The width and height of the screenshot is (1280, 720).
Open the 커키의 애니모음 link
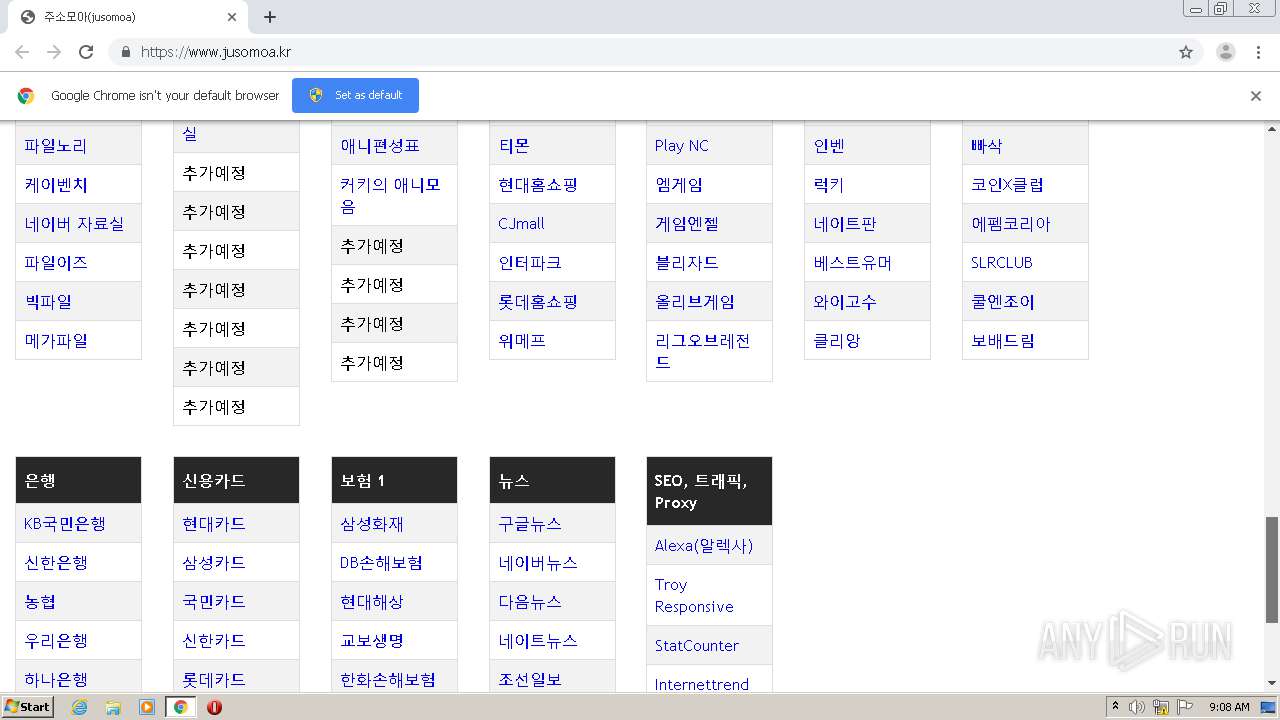pyautogui.click(x=390, y=196)
